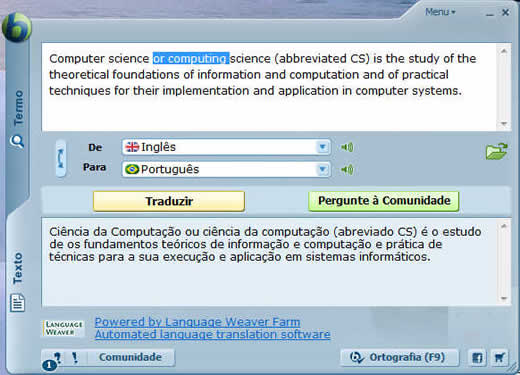Viewport: 520px width, 375px height.
Task: Expand the Português target language dropdown
Action: click(322, 170)
